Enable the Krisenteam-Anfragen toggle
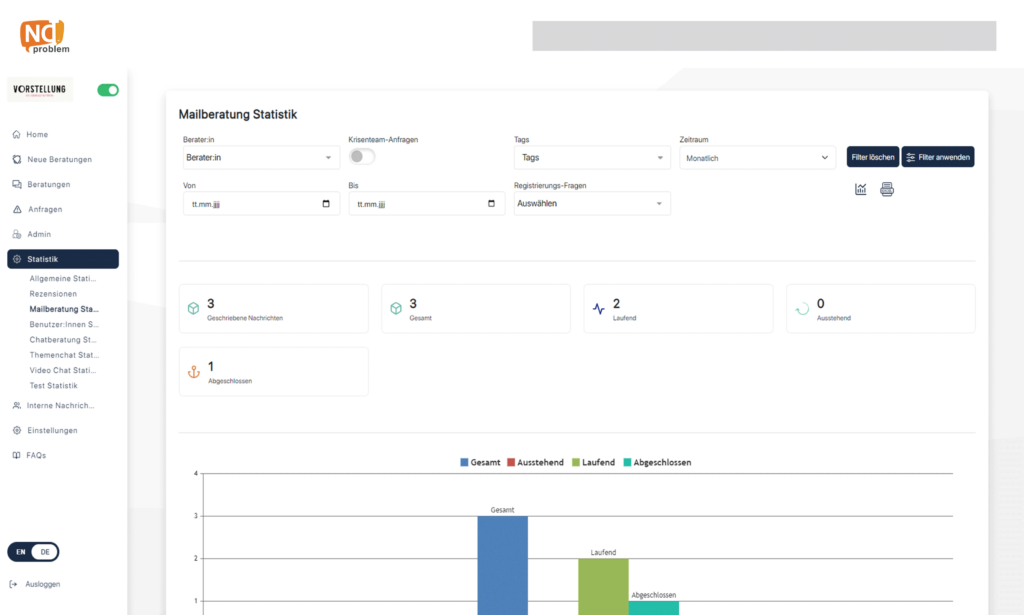 tap(362, 156)
